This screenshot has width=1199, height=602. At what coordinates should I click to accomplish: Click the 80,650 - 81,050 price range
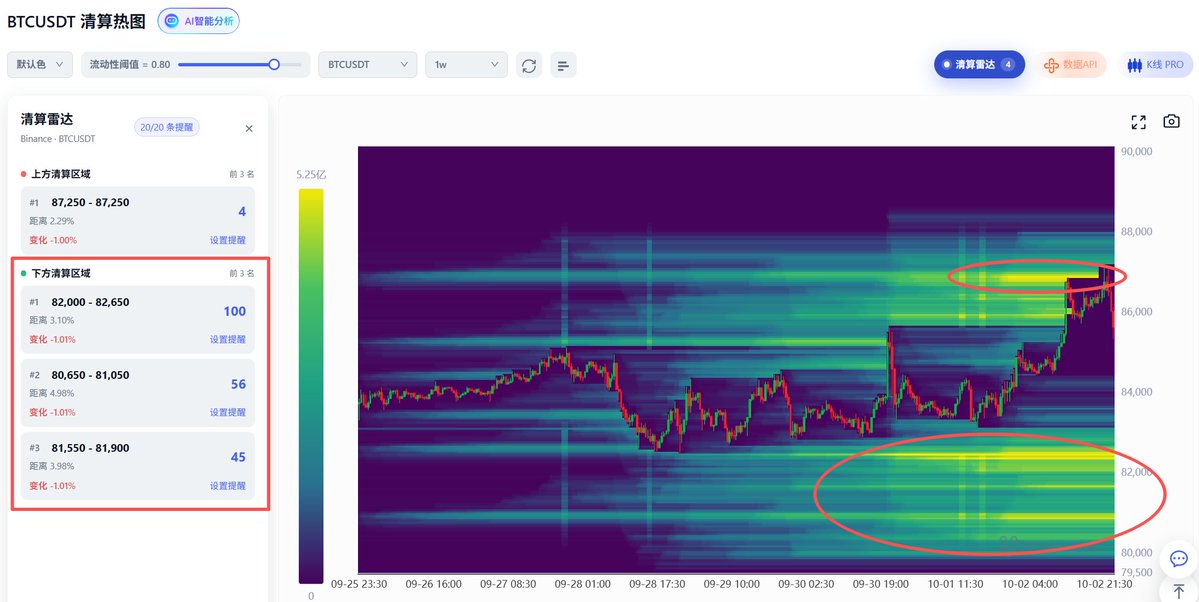pos(90,375)
